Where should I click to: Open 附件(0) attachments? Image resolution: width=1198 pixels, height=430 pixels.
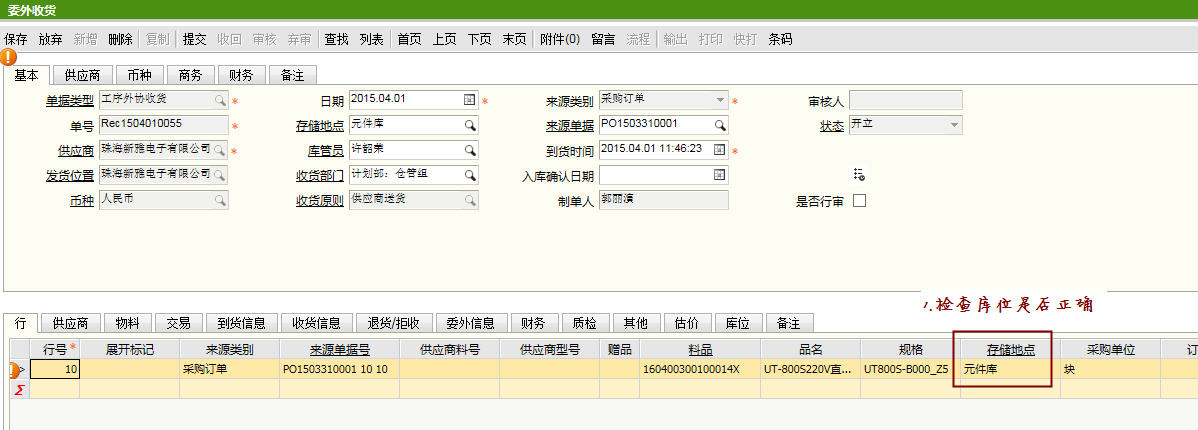click(560, 39)
